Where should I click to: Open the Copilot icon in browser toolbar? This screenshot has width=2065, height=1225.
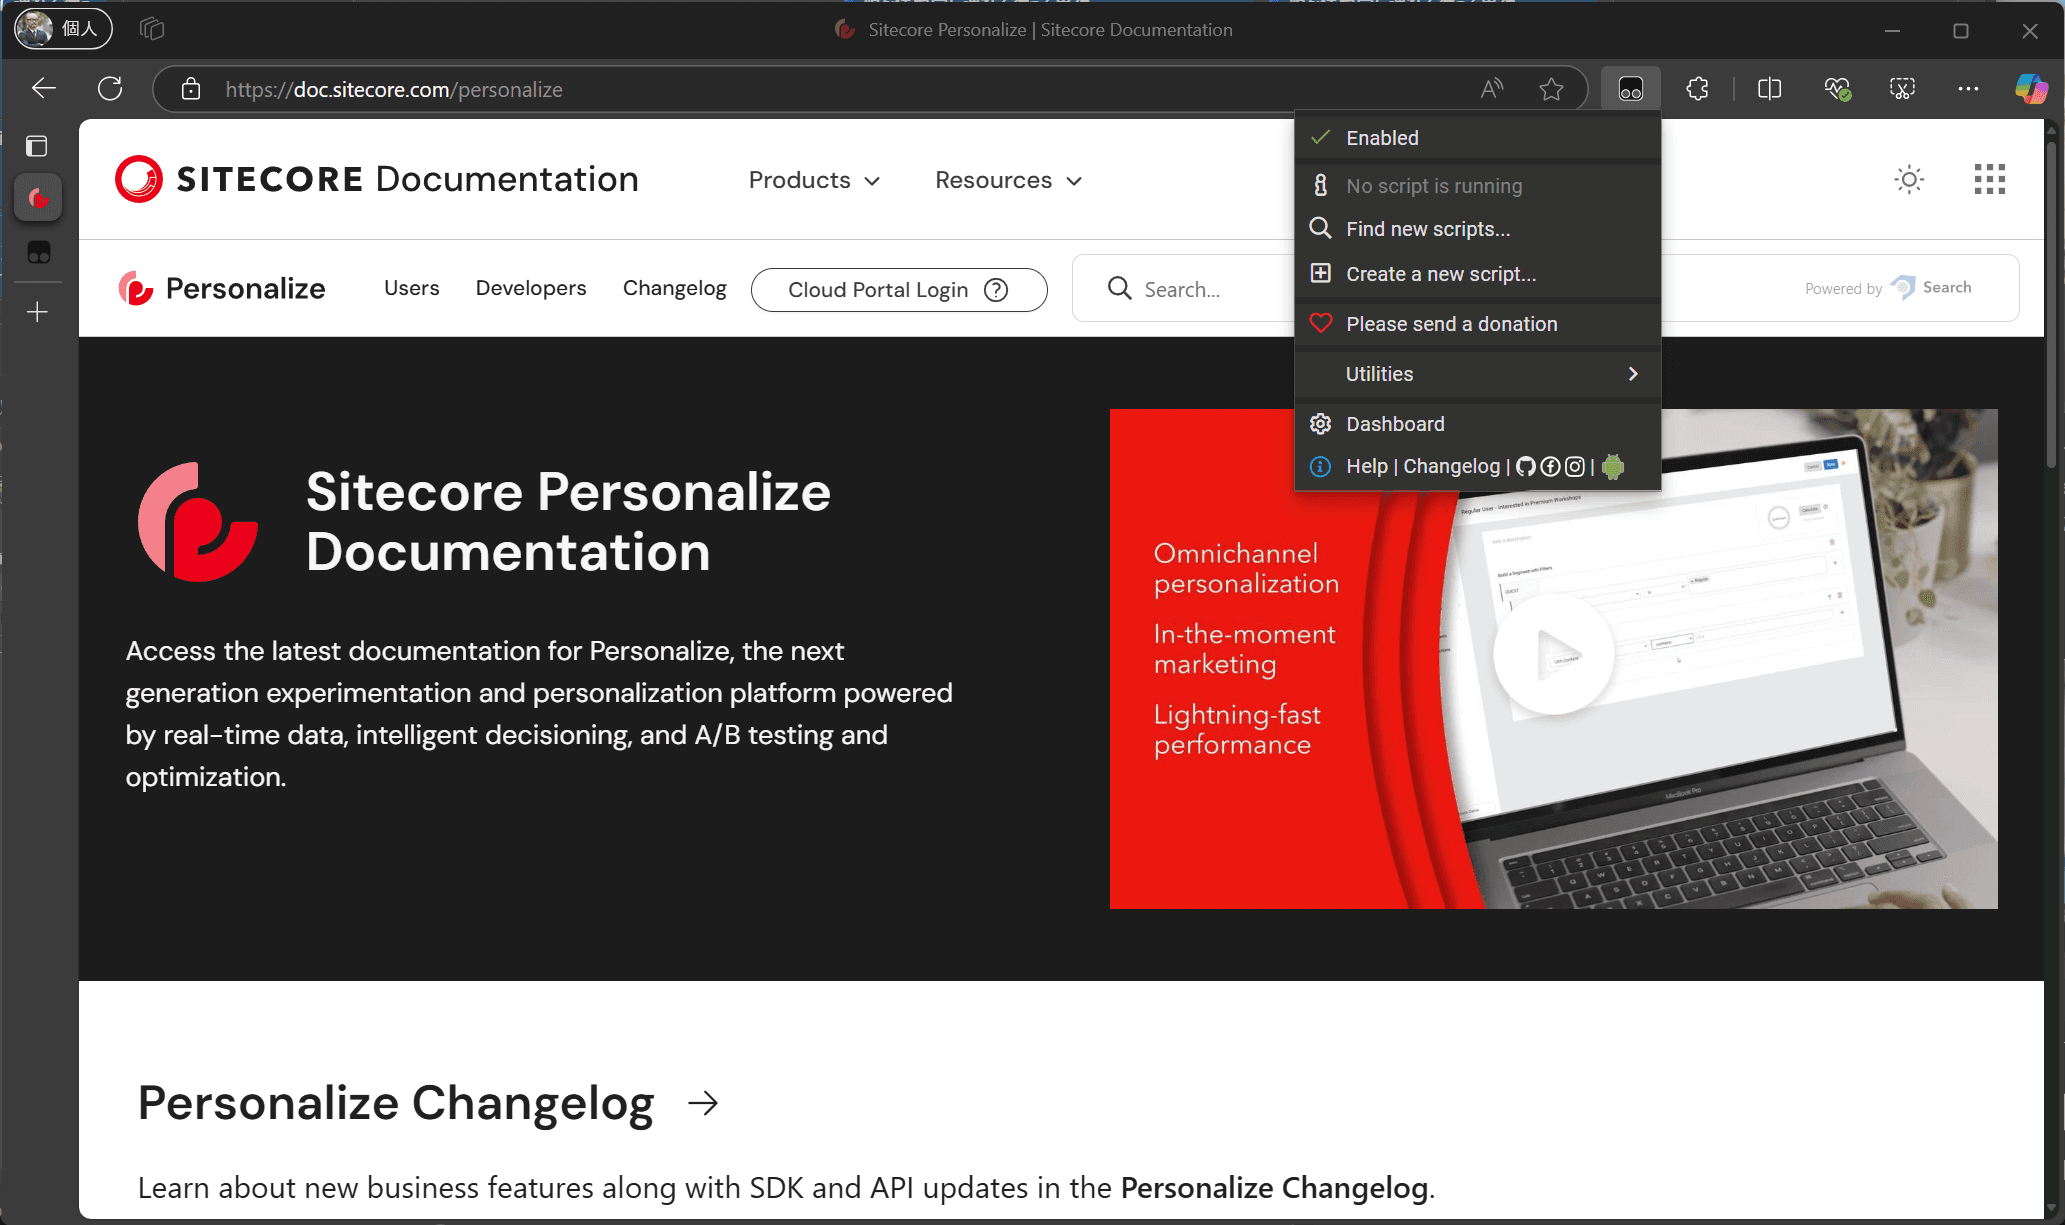point(2030,89)
